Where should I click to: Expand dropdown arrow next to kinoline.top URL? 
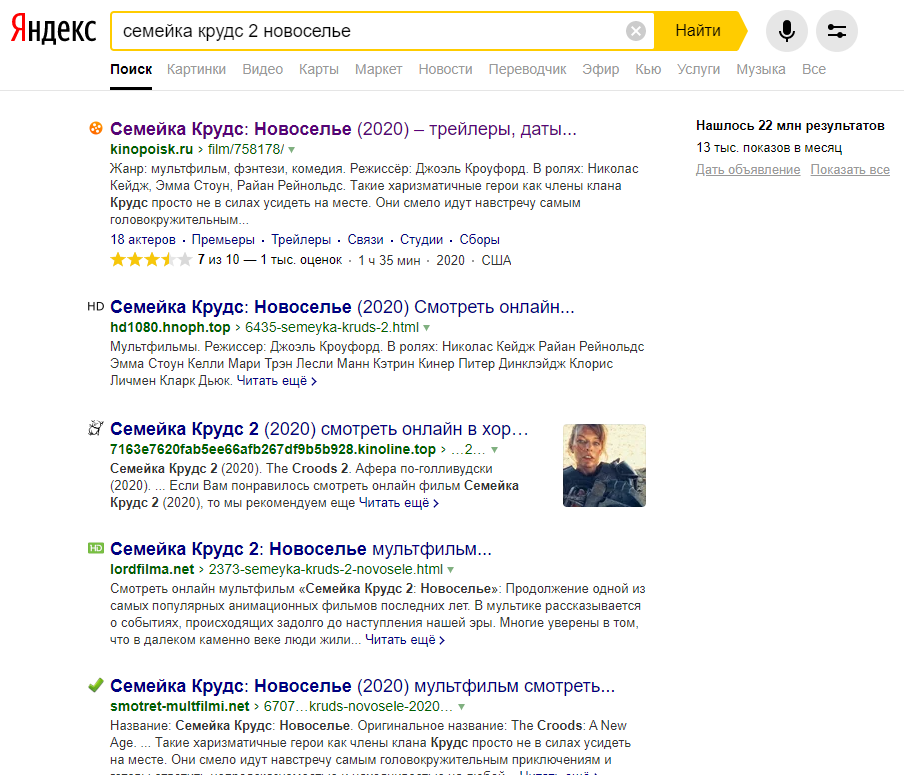pos(494,450)
